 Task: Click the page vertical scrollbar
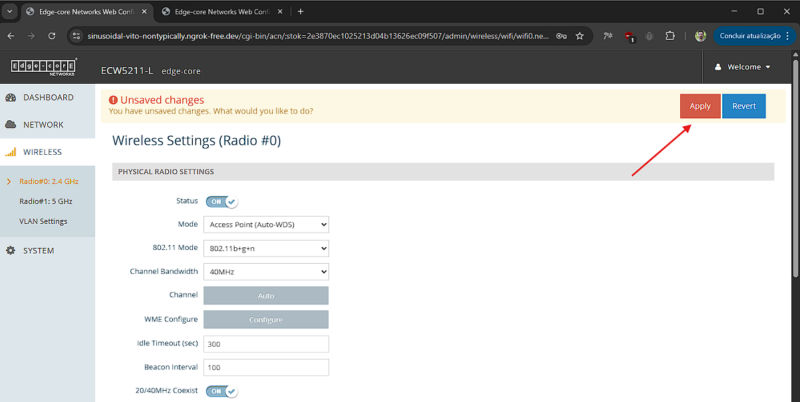coord(795,168)
